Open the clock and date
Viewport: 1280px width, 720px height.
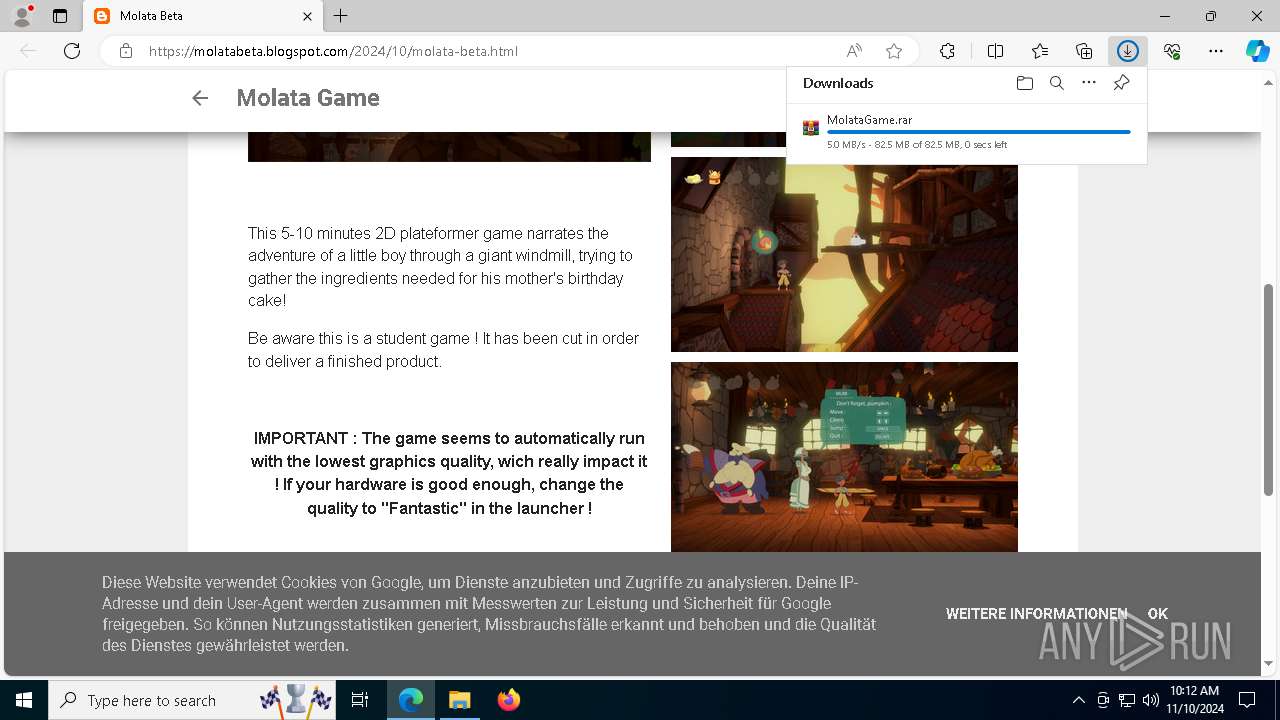1194,700
